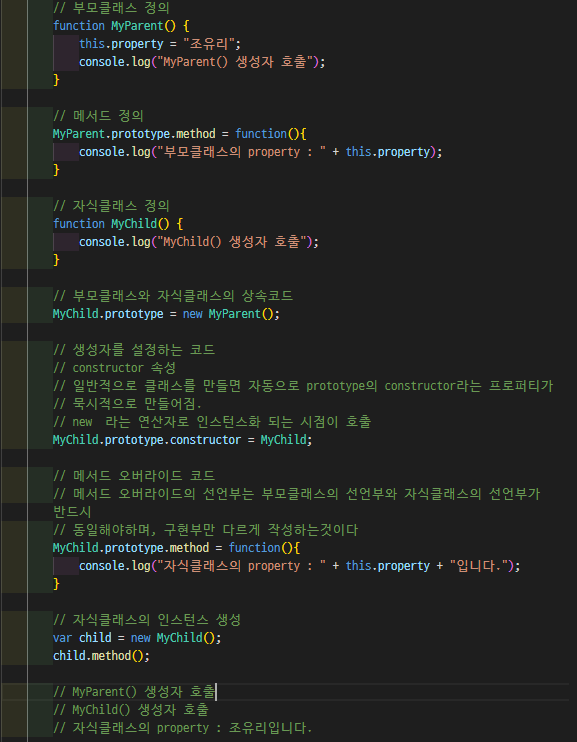The image size is (577, 742).
Task: Click the comment line starting with "// new 라는 연산자로"
Action: pyautogui.click(x=212, y=422)
